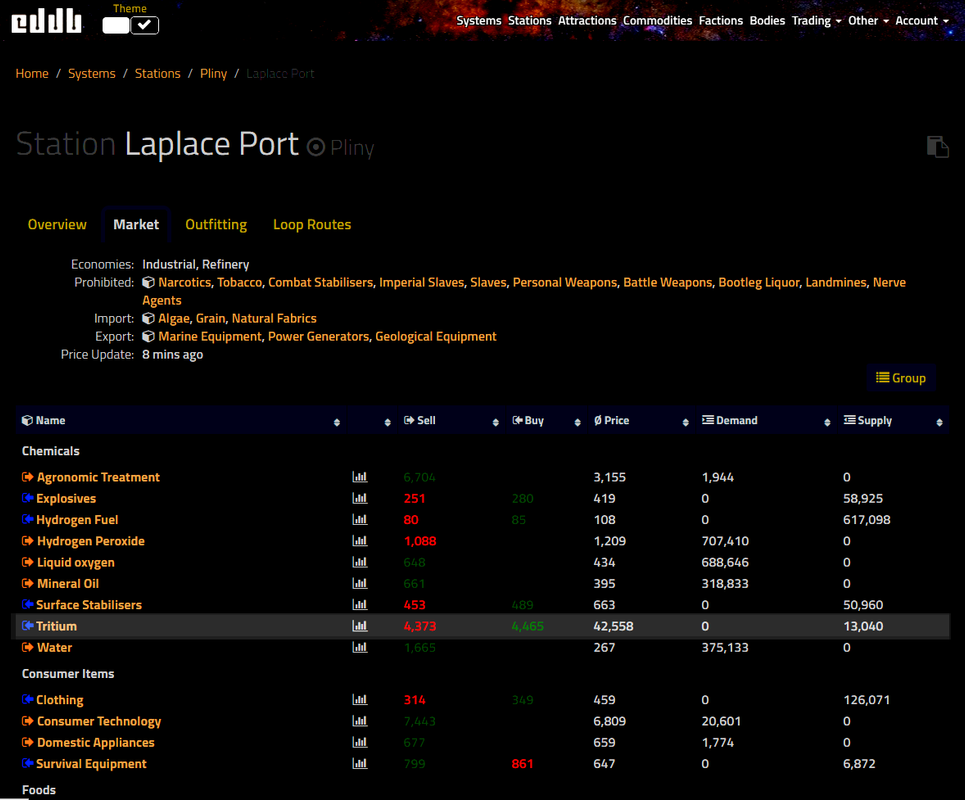
Task: Click the cube icon next to Export list
Action: pyautogui.click(x=148, y=337)
